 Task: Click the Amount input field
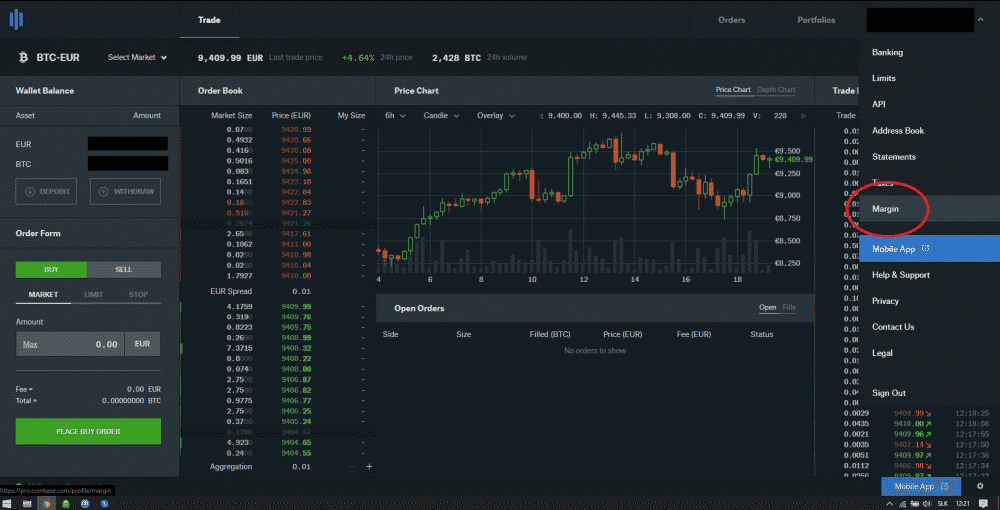point(70,344)
